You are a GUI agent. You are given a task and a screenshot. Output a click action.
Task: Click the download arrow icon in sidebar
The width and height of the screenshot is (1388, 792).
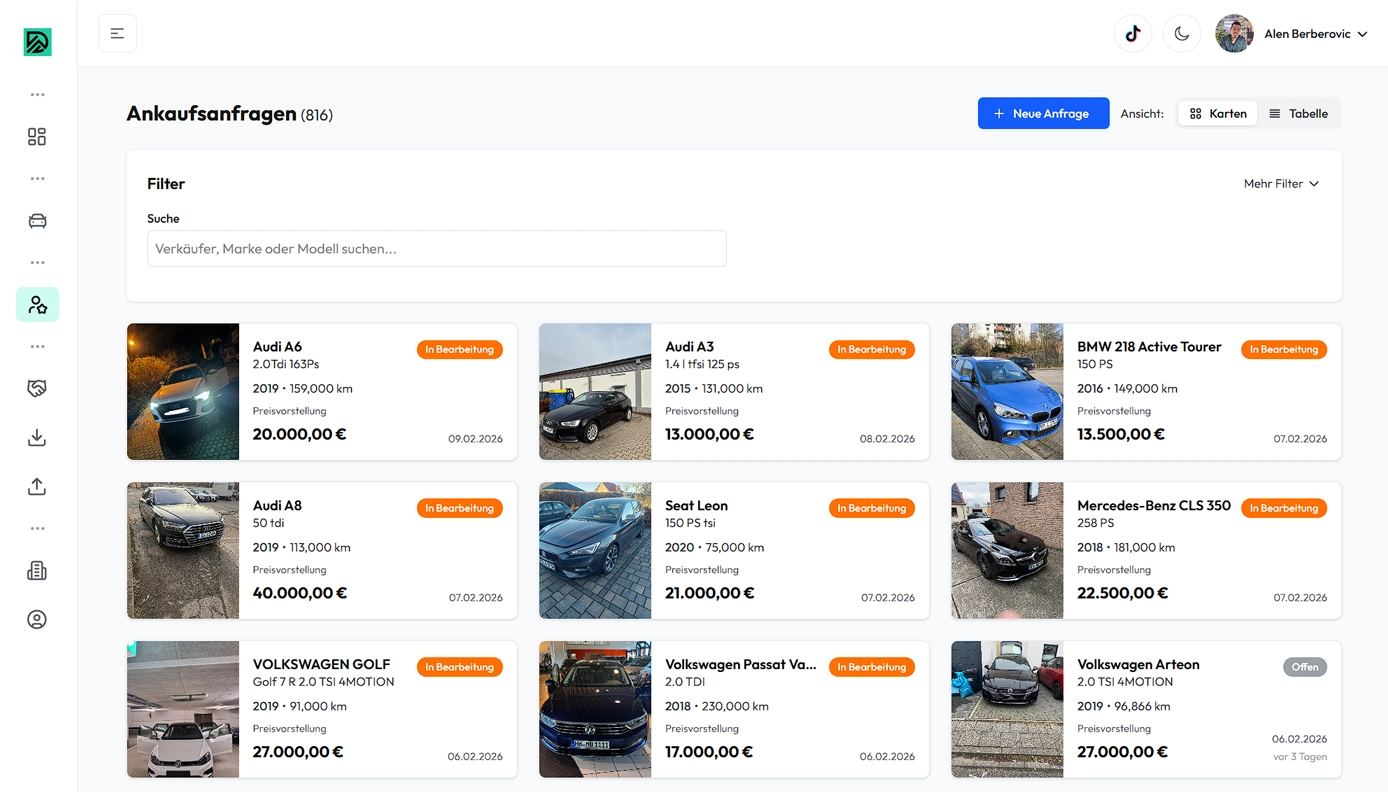pos(37,438)
